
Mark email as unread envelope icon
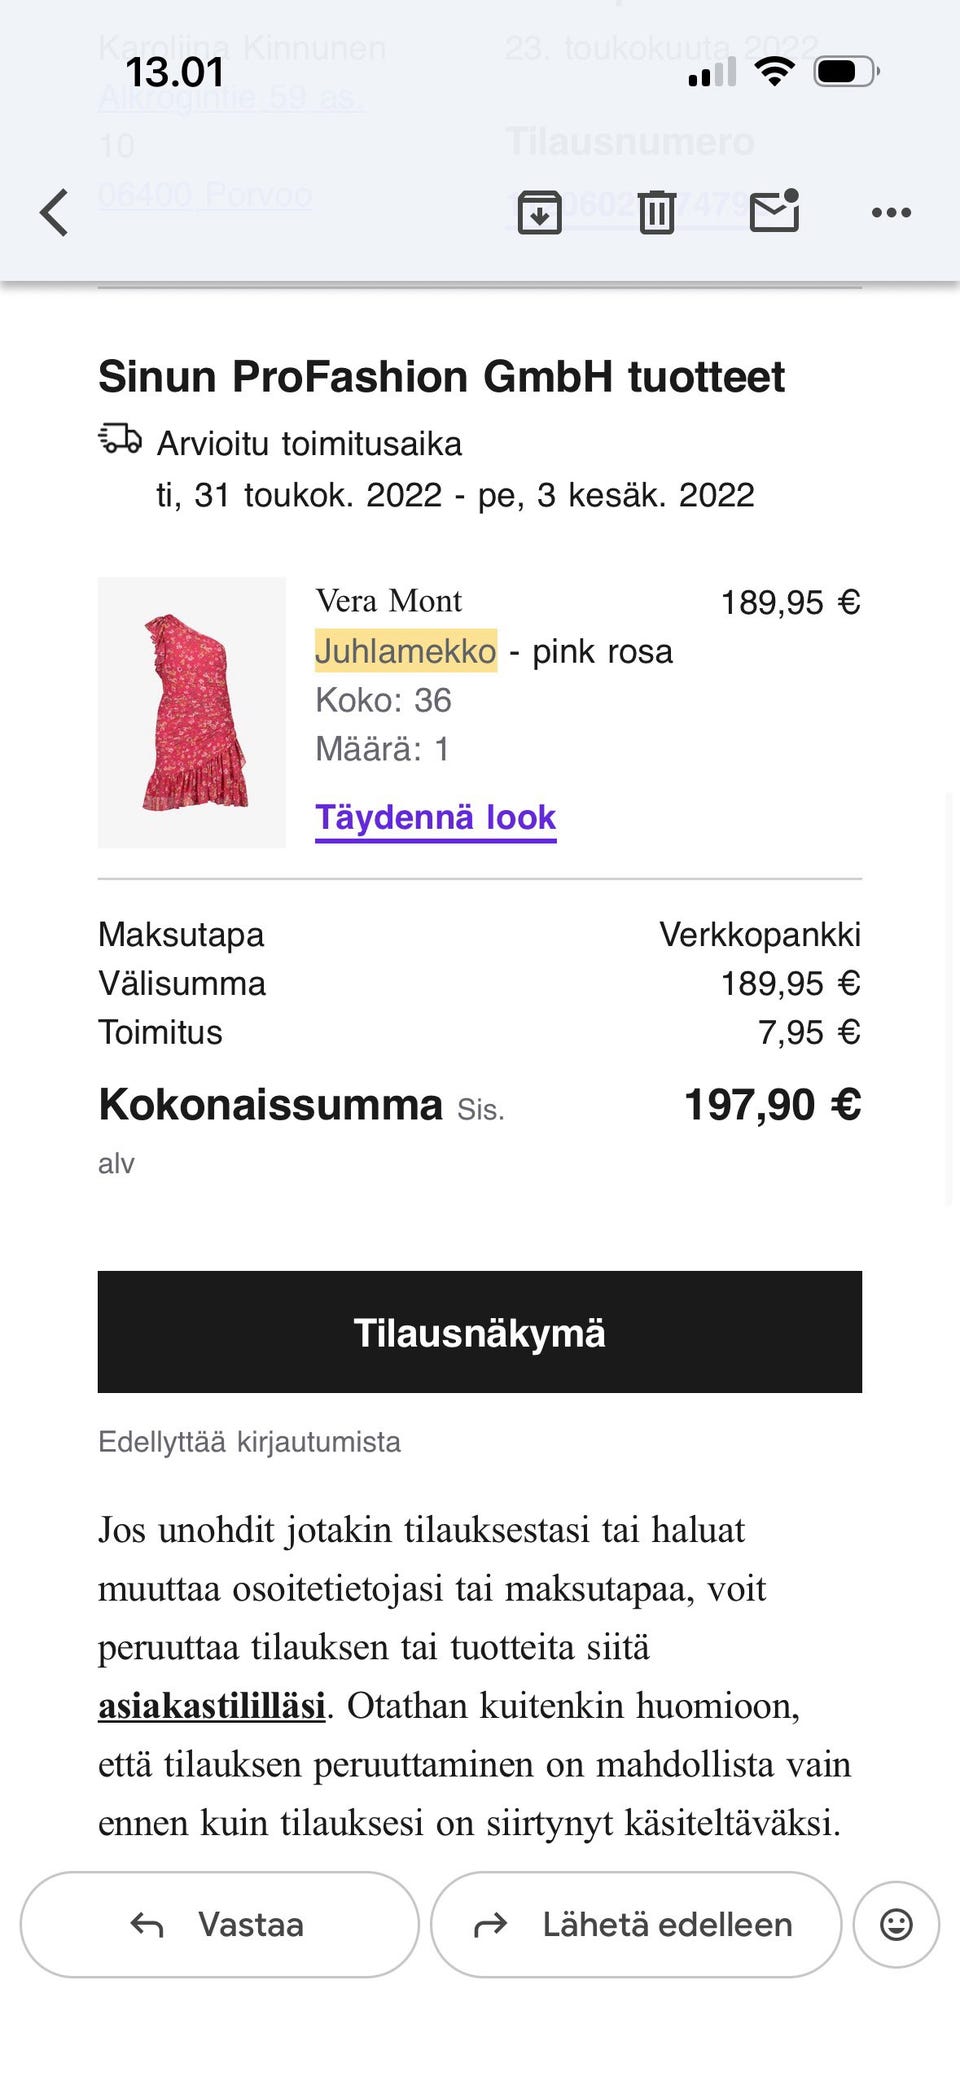(x=775, y=210)
